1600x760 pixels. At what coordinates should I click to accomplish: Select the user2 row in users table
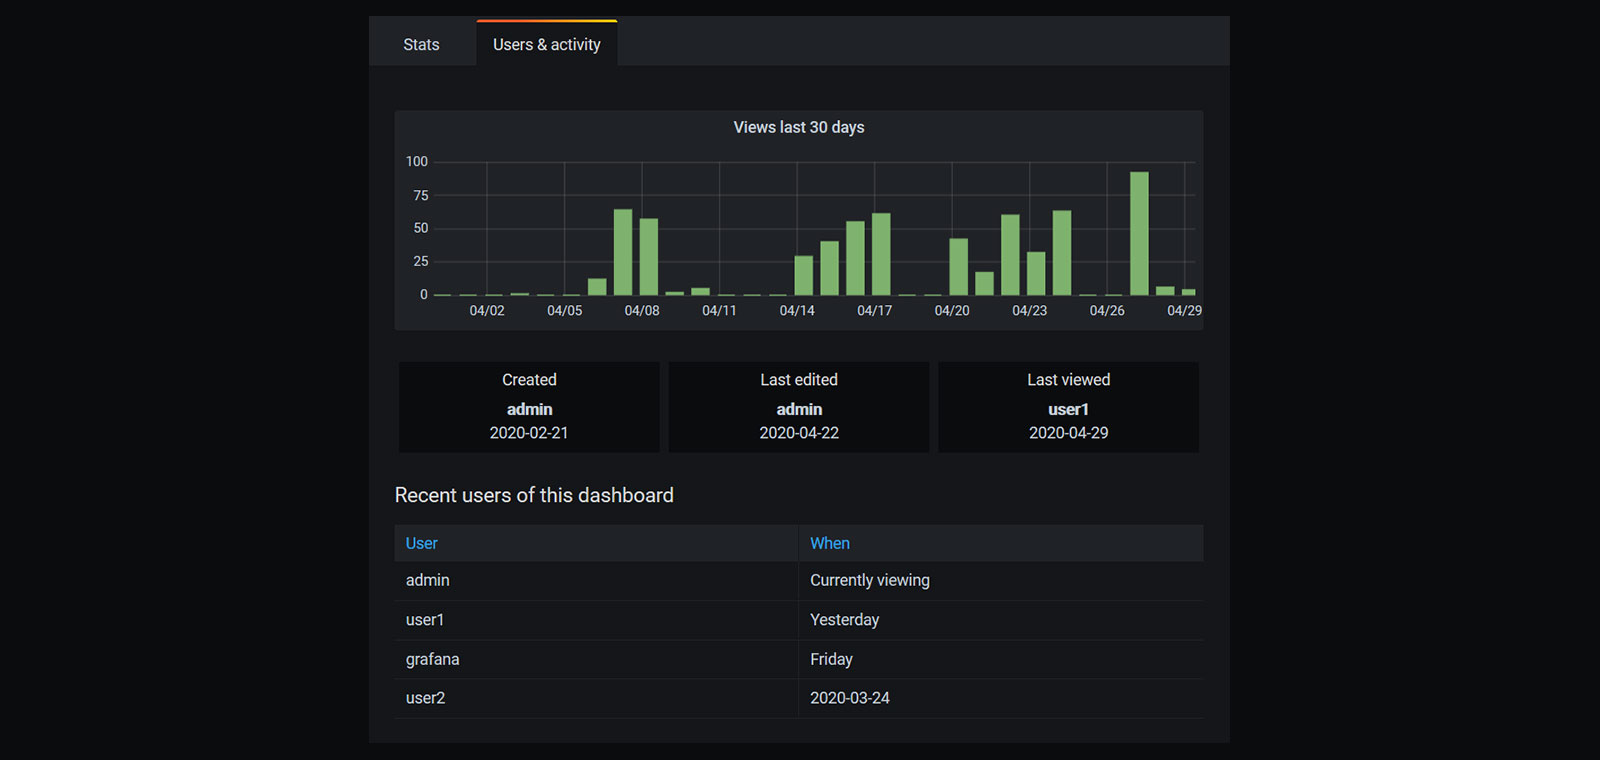pos(426,698)
